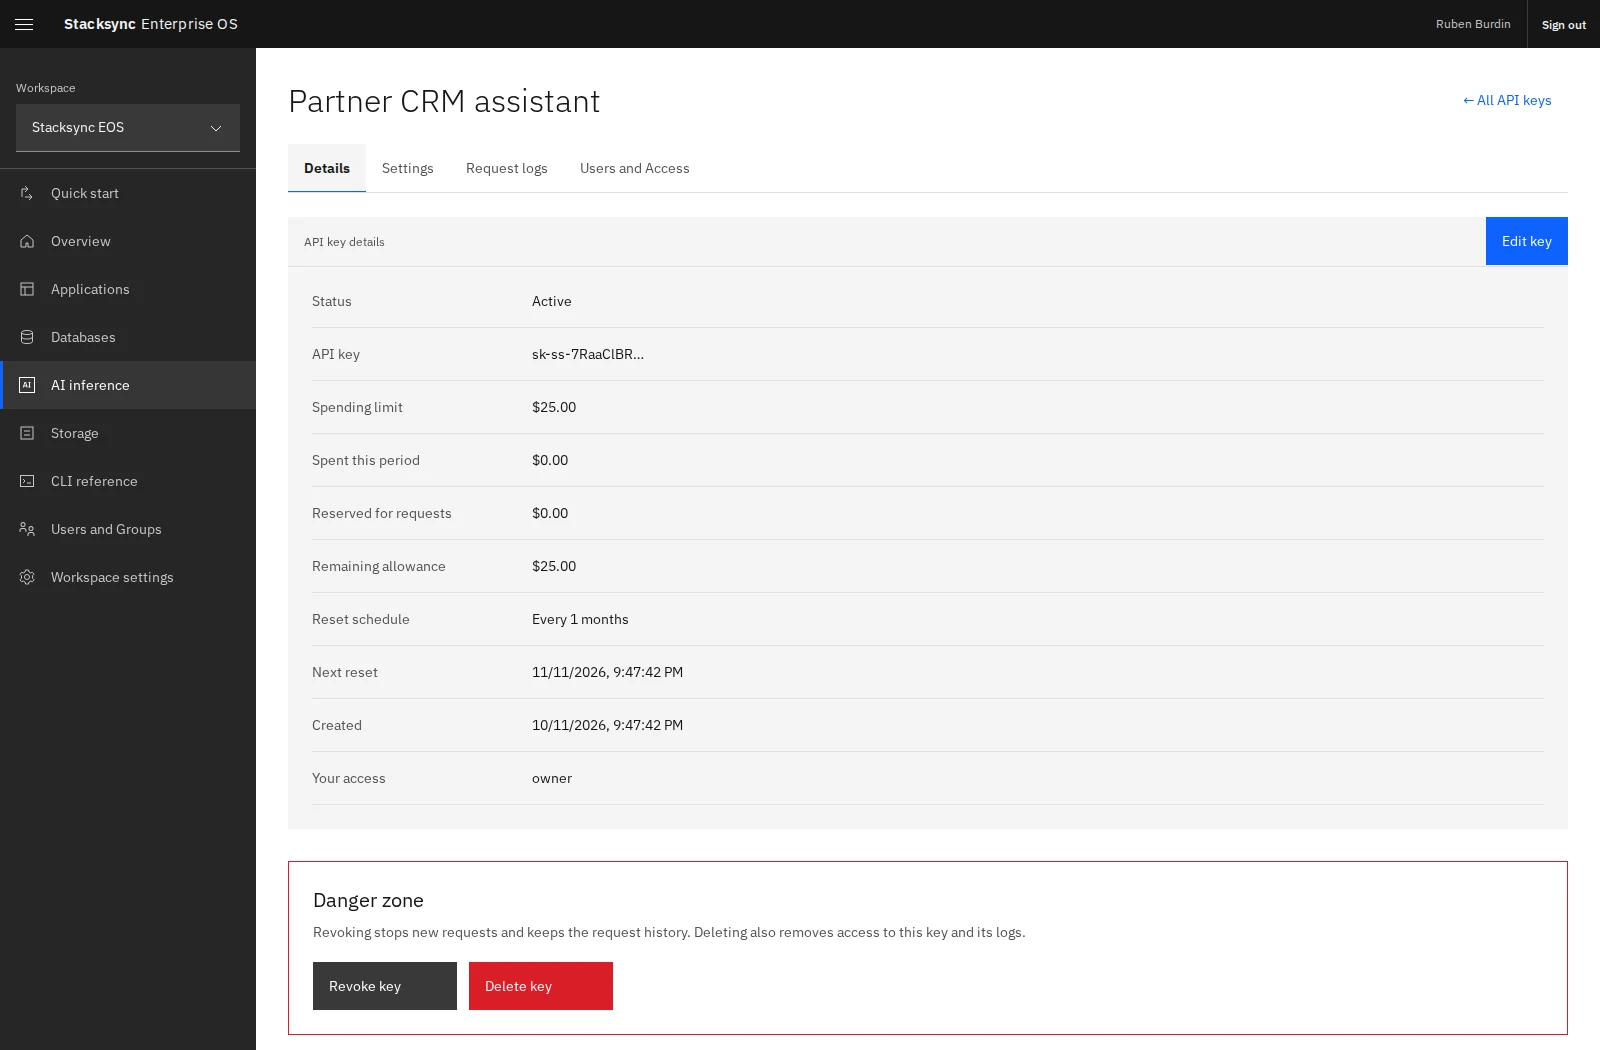
Task: Switch to the Settings tab
Action: [408, 168]
